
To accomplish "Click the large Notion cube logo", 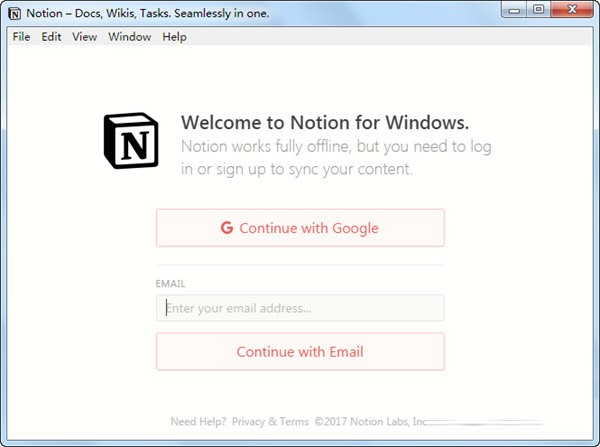I will pos(131,140).
